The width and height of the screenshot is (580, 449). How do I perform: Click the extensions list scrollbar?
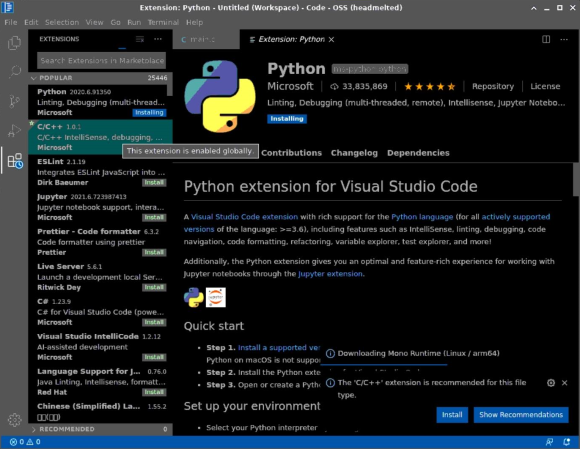170,91
